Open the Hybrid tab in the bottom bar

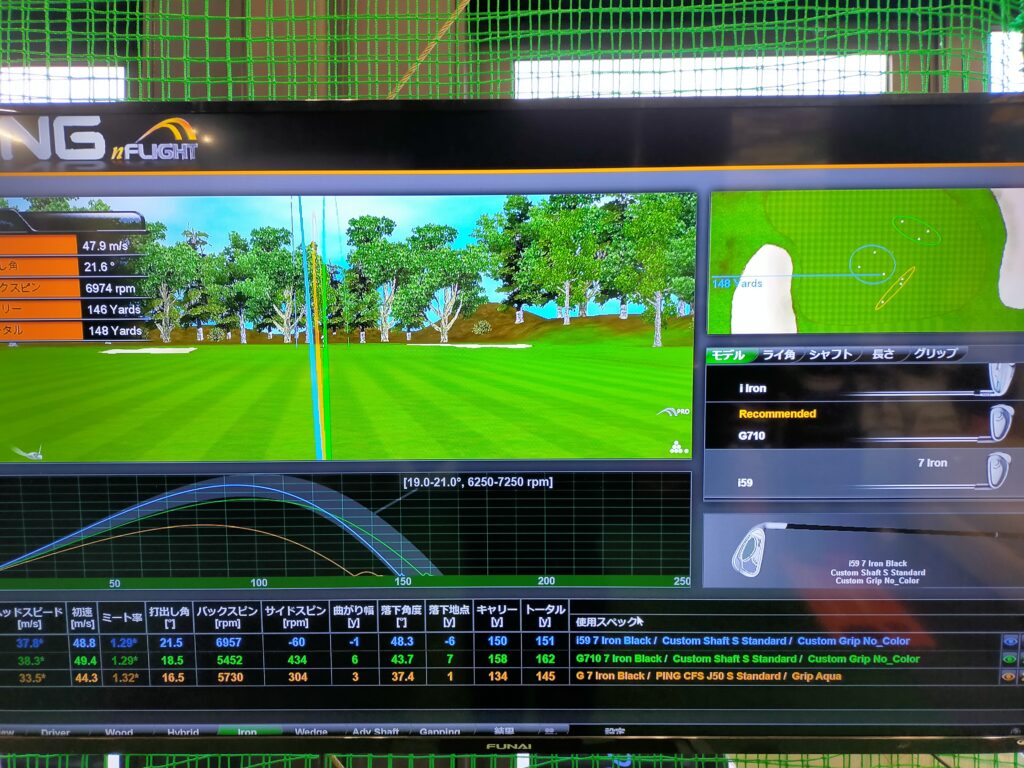pyautogui.click(x=183, y=732)
